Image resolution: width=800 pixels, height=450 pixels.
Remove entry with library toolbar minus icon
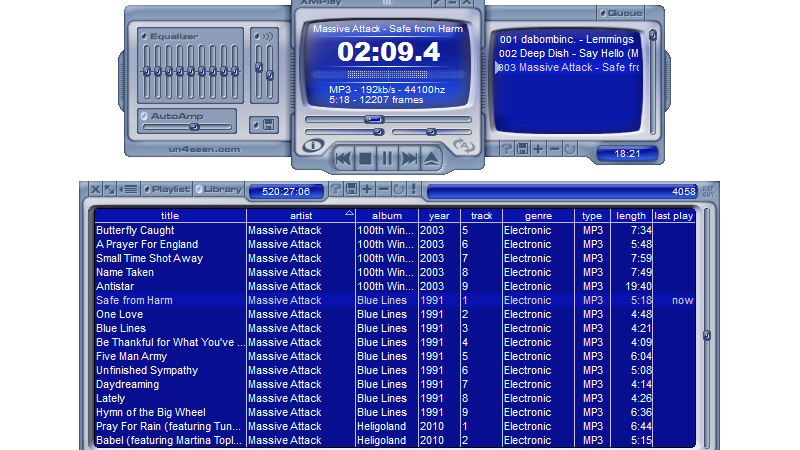click(x=383, y=189)
